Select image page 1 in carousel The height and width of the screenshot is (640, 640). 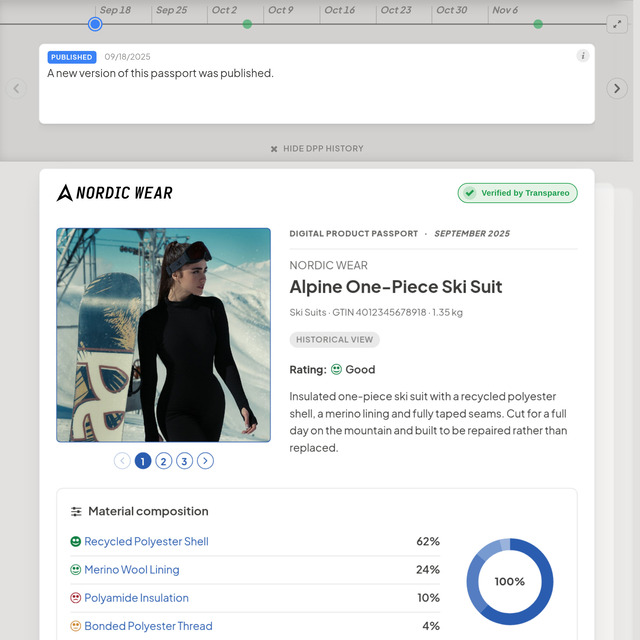coord(143,461)
